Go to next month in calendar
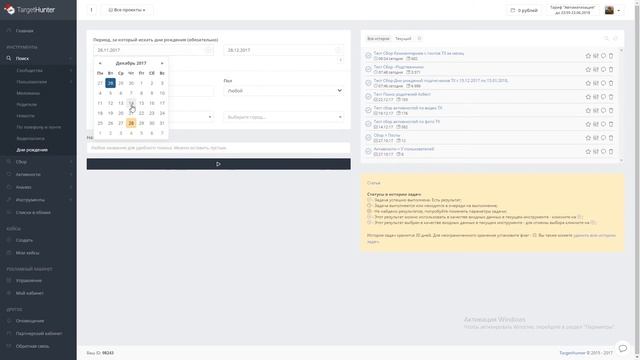Image resolution: width=640 pixels, height=360 pixels. 162,63
